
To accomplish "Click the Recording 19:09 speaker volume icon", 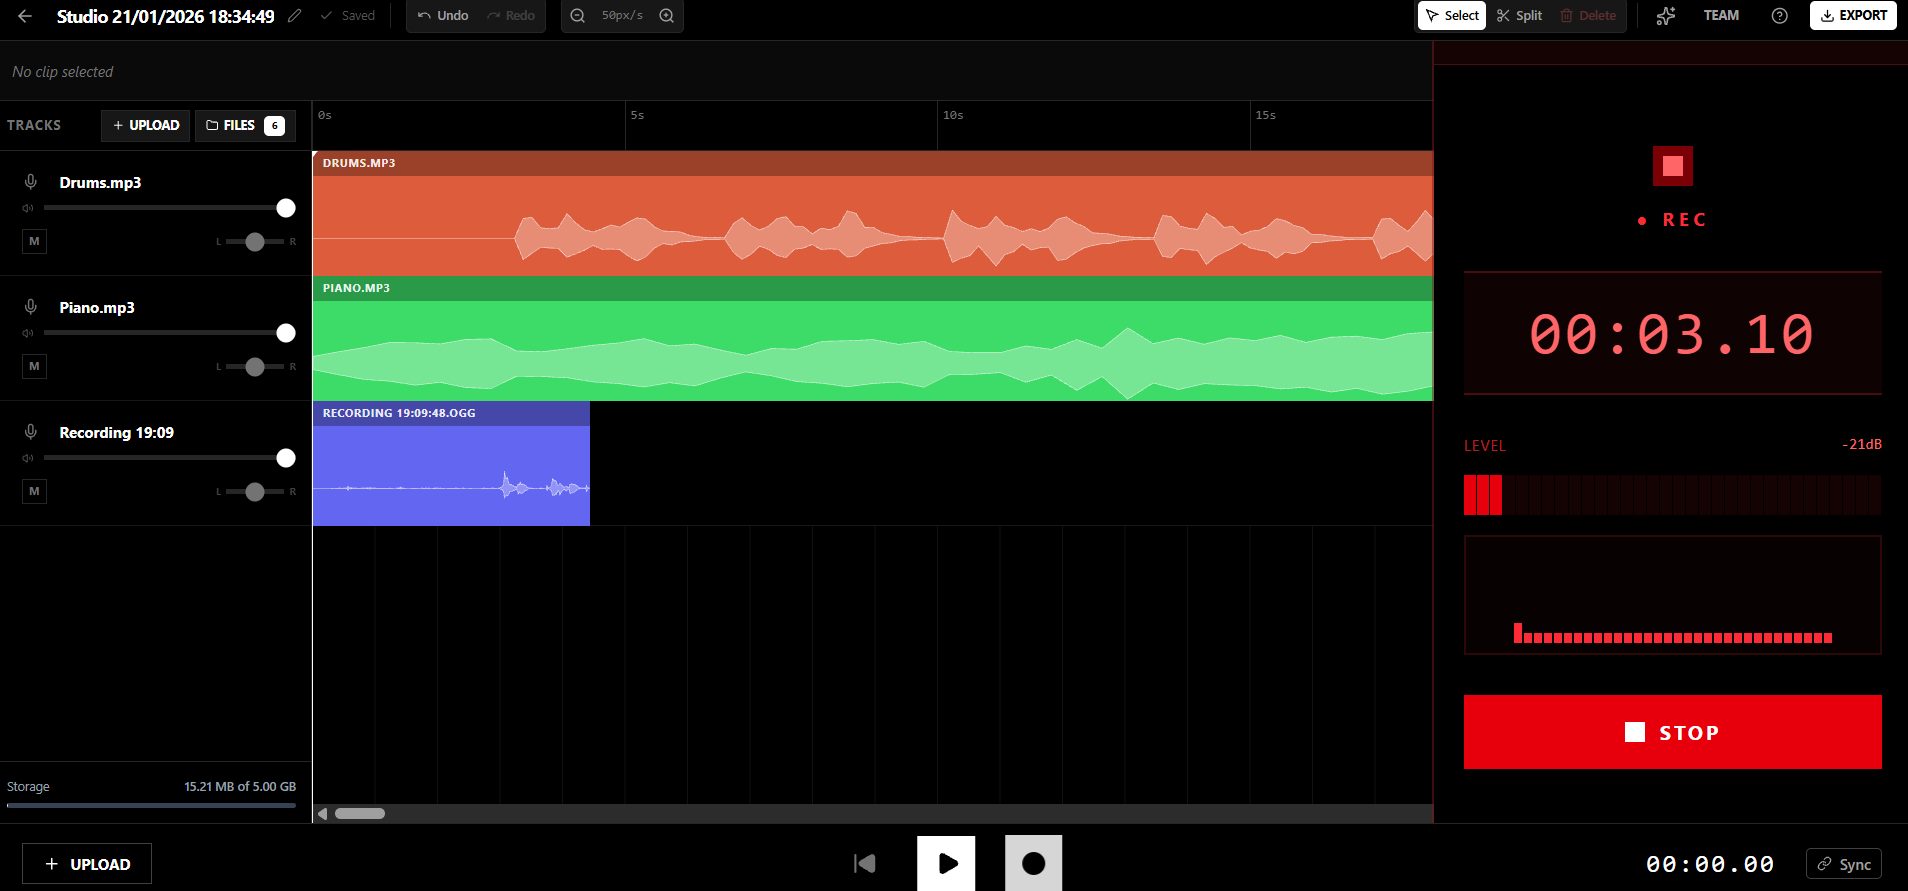I will pos(28,458).
